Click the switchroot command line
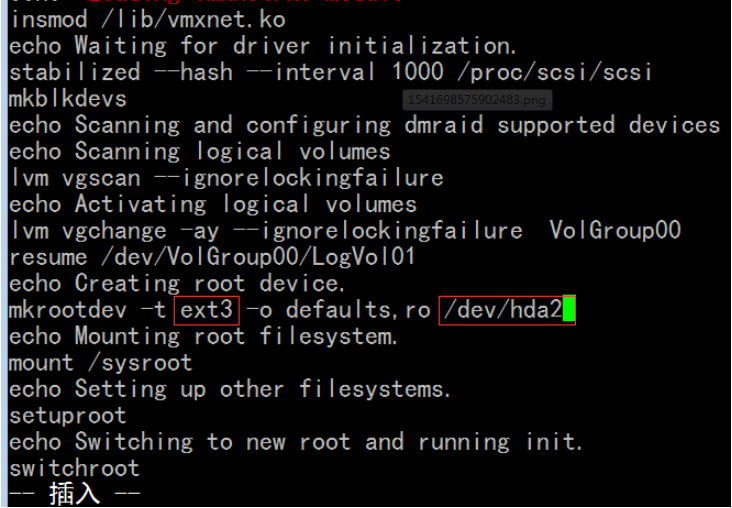 coord(74,468)
